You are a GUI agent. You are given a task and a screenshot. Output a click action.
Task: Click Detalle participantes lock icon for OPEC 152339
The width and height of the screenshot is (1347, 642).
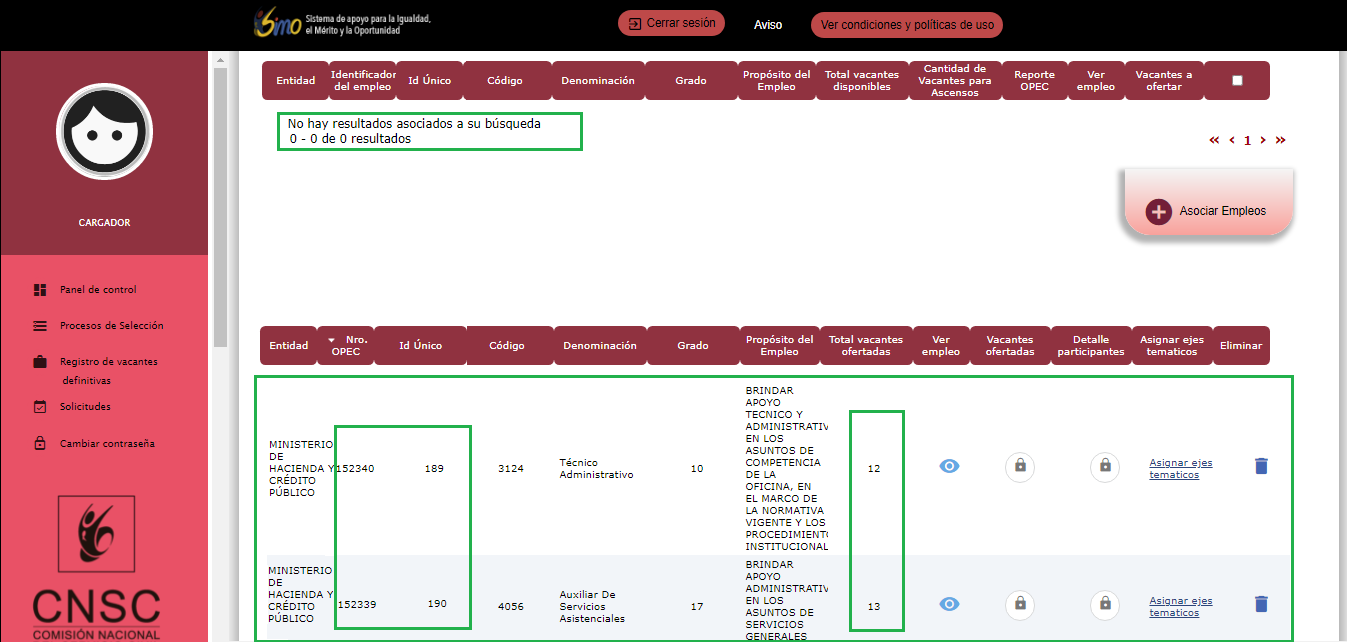1104,604
